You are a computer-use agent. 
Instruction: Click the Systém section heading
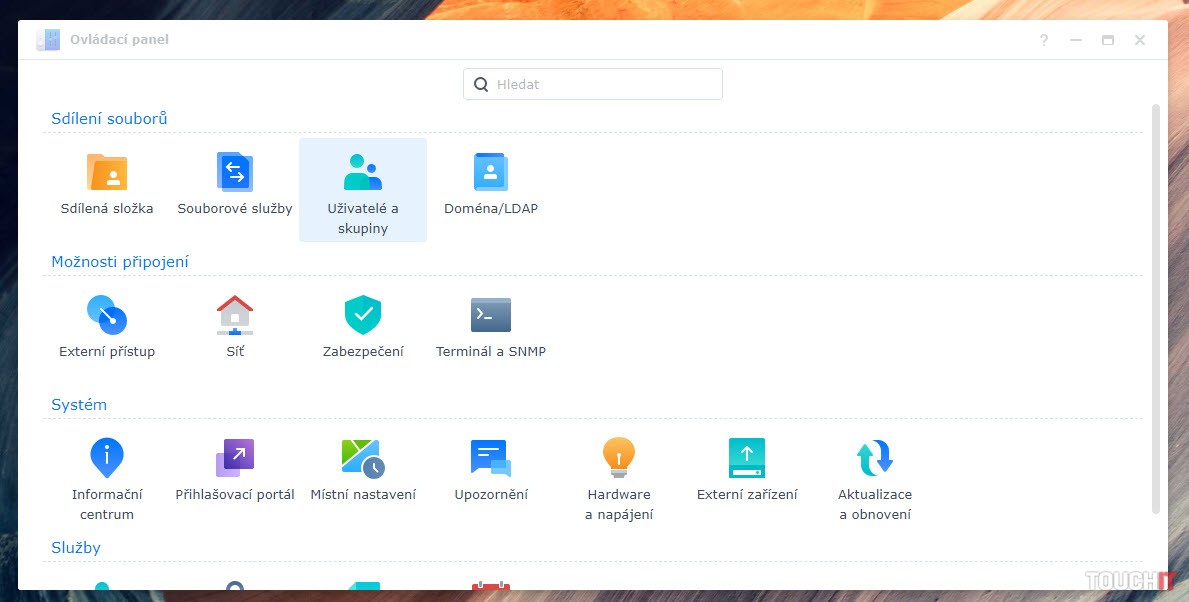click(79, 405)
